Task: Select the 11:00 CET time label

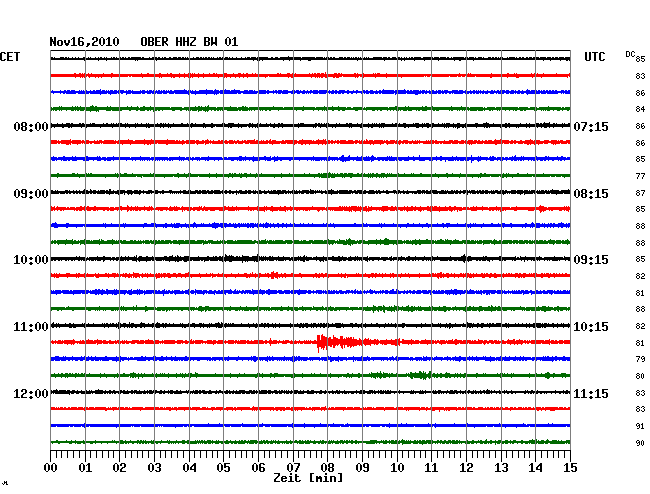Action: (x=31, y=327)
